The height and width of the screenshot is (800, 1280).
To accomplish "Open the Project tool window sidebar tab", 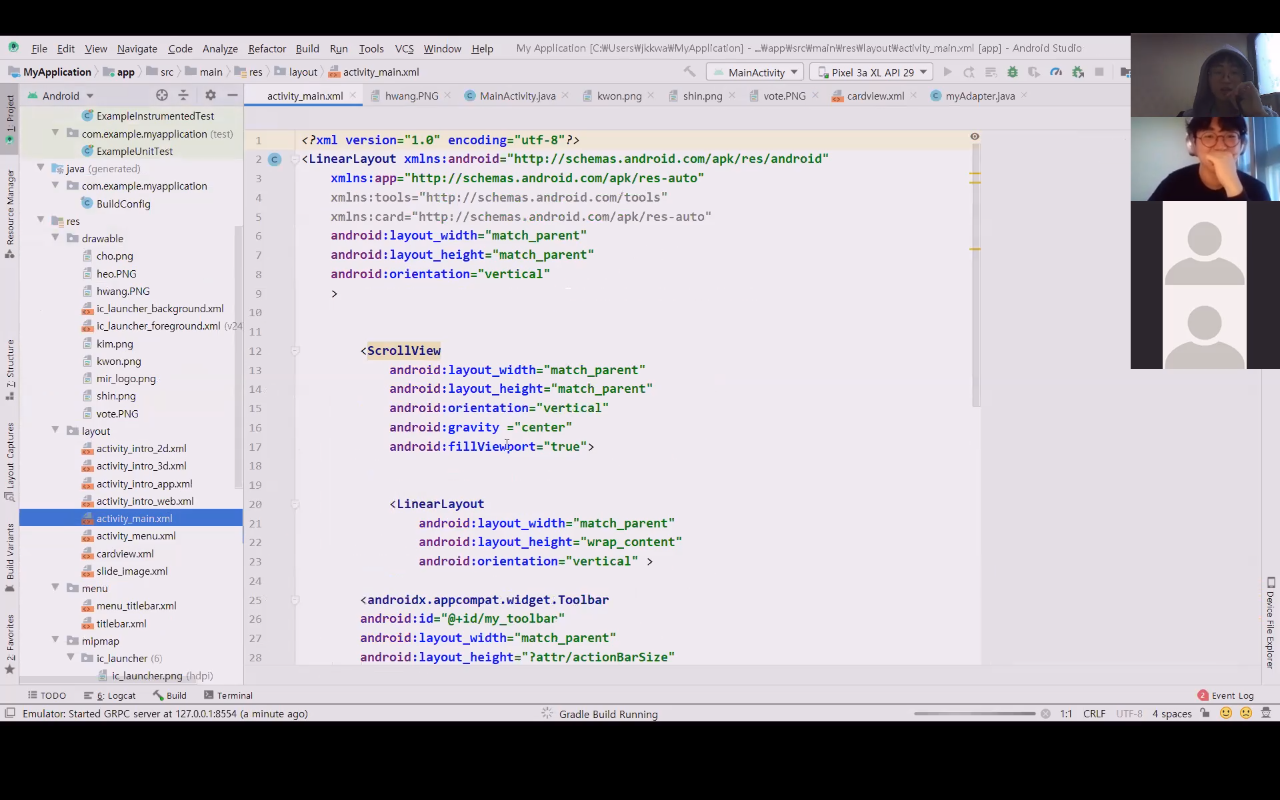I will coord(10,117).
